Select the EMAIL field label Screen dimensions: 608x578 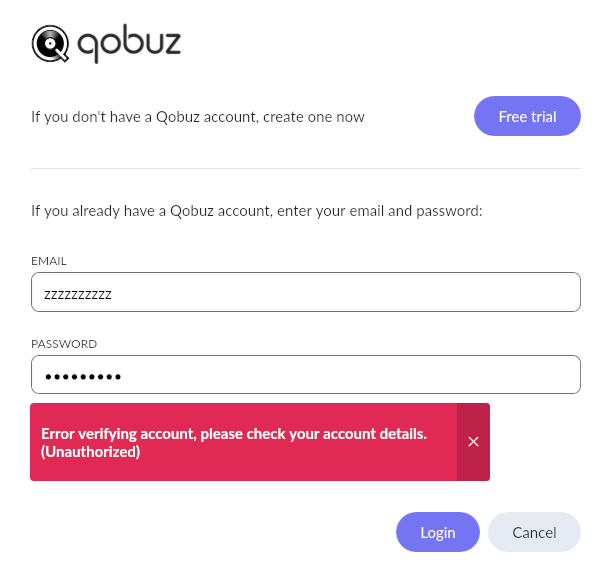coord(49,261)
